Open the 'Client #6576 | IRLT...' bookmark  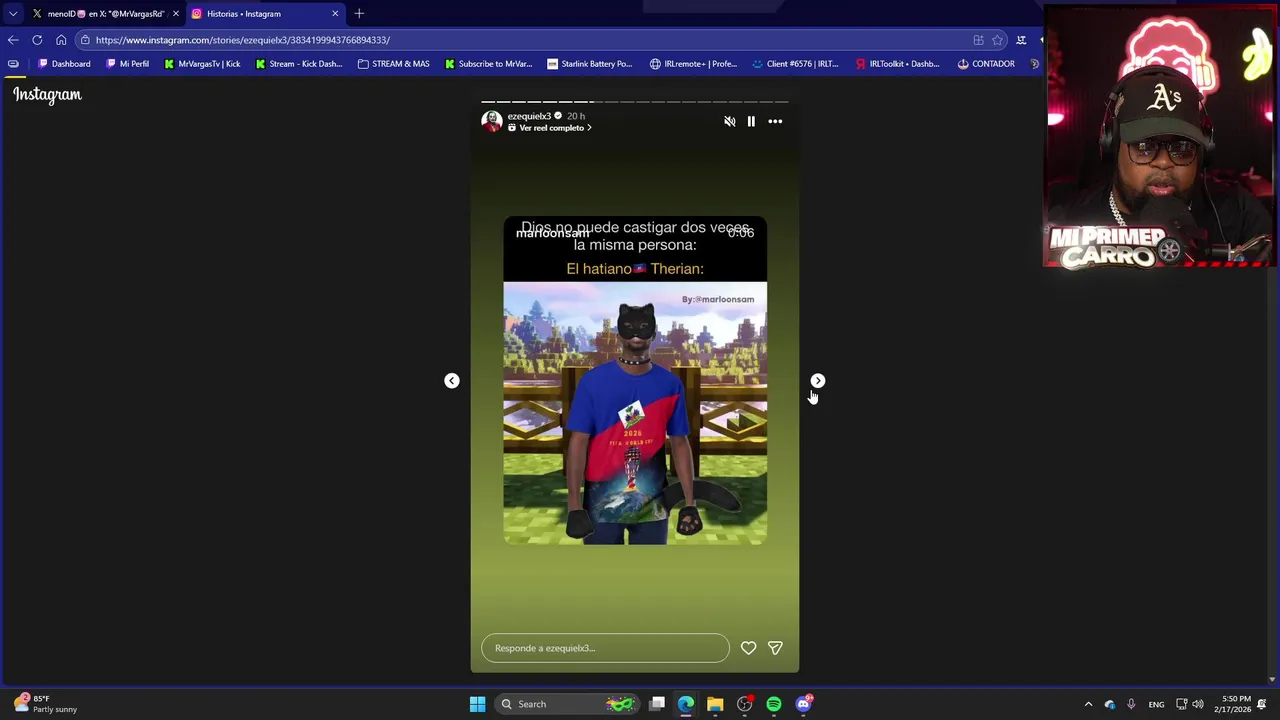point(796,64)
